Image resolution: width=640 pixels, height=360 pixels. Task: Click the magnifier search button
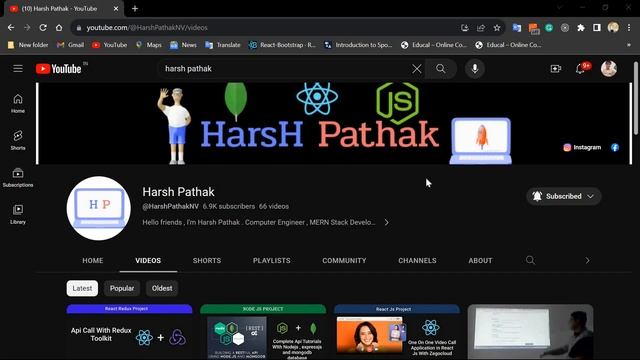coord(441,69)
